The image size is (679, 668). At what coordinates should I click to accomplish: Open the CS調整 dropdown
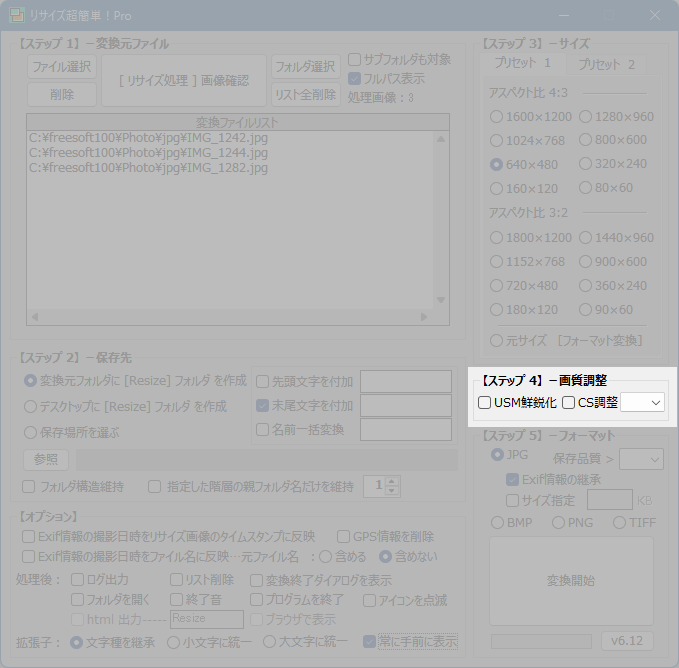coord(643,403)
